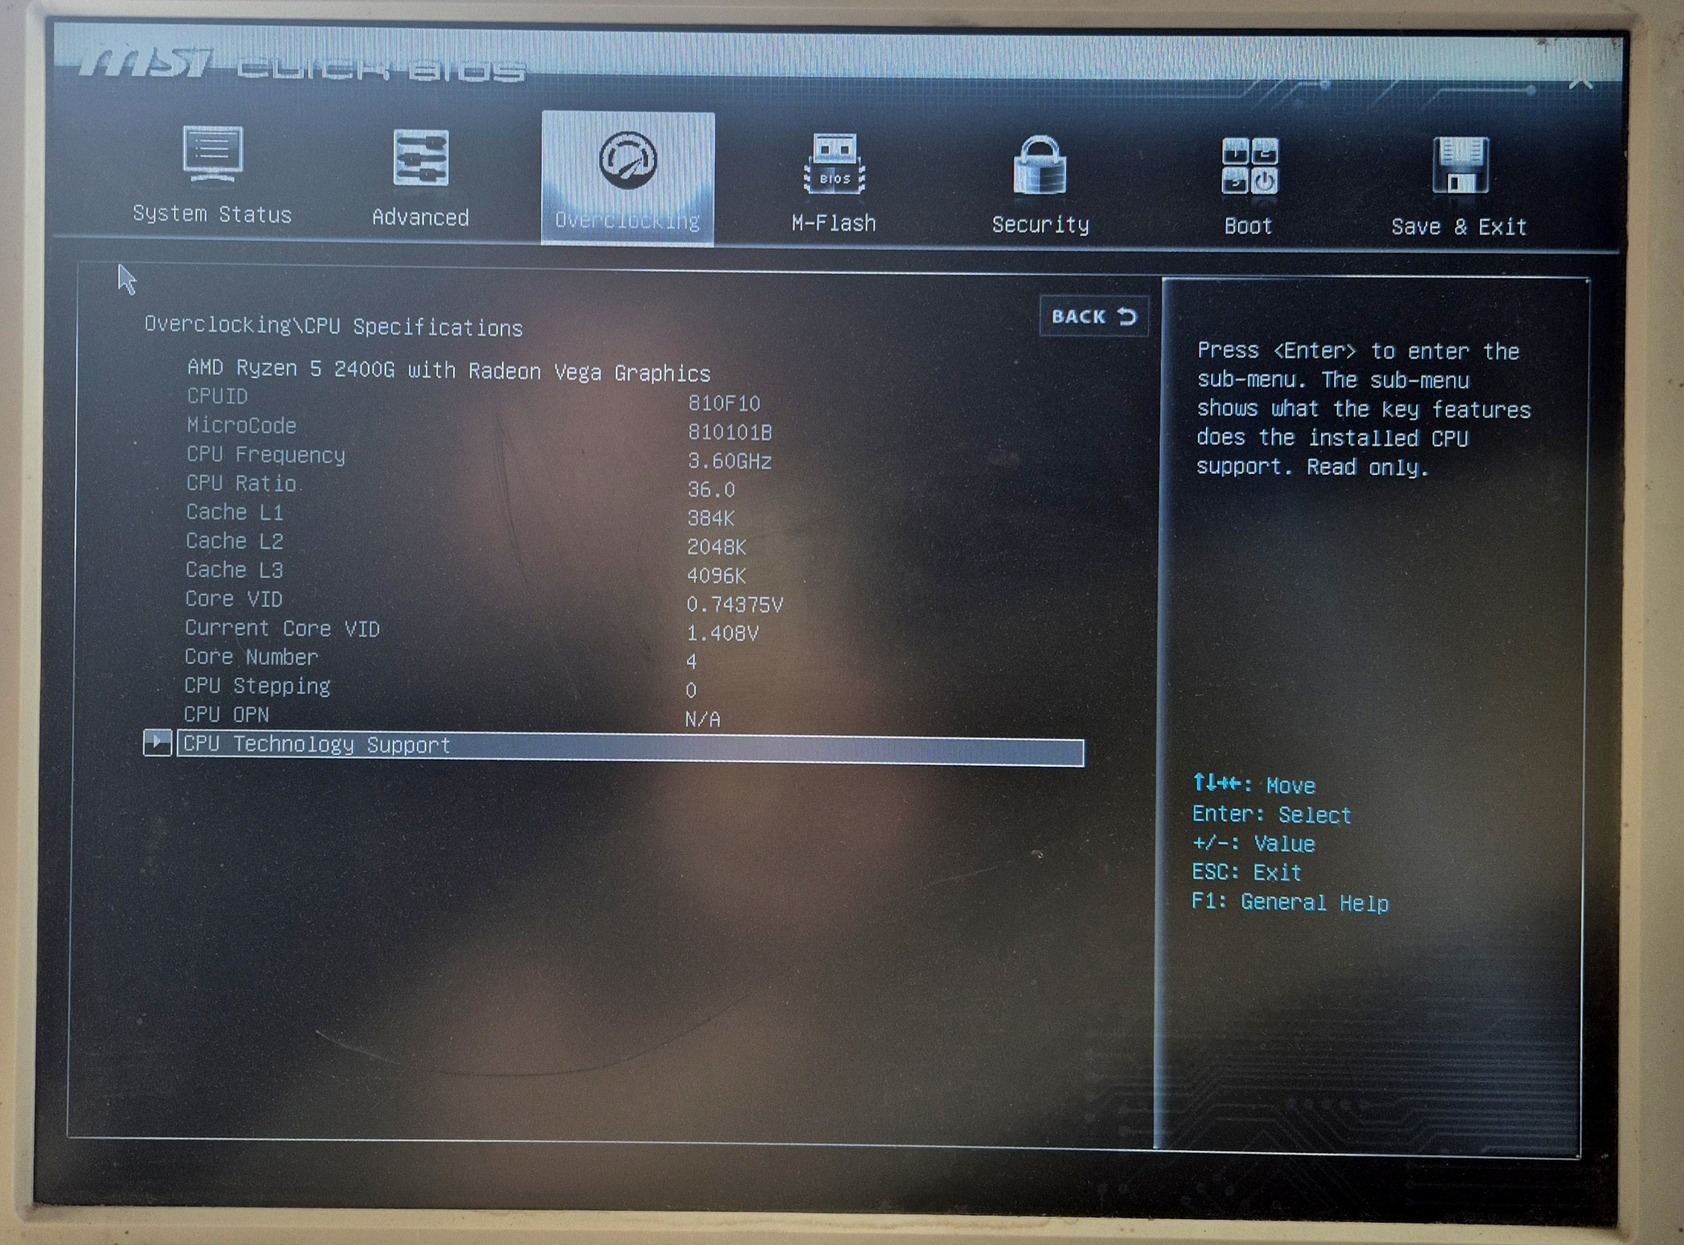1684x1245 pixels.
Task: Open the M-Flash BIOS chip icon
Action: (x=834, y=164)
